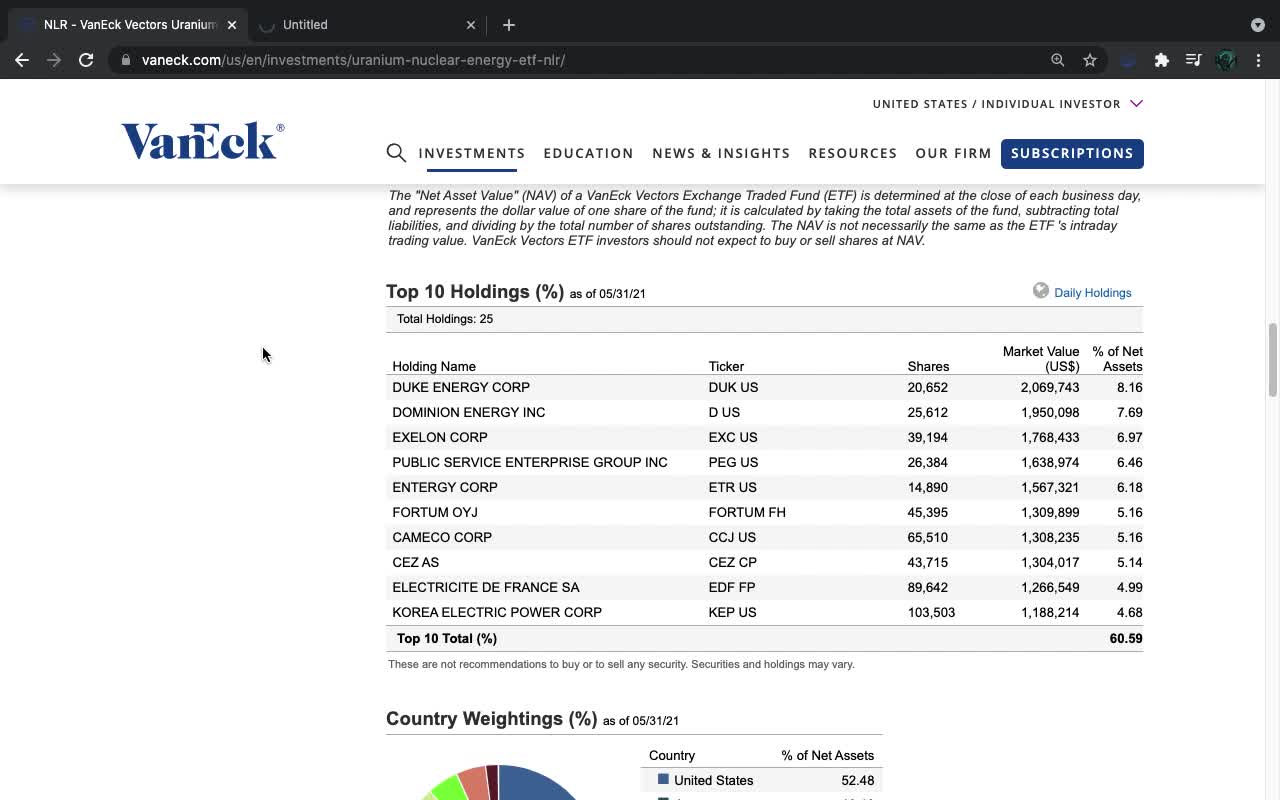Click United States weighting 52.48

(x=858, y=780)
